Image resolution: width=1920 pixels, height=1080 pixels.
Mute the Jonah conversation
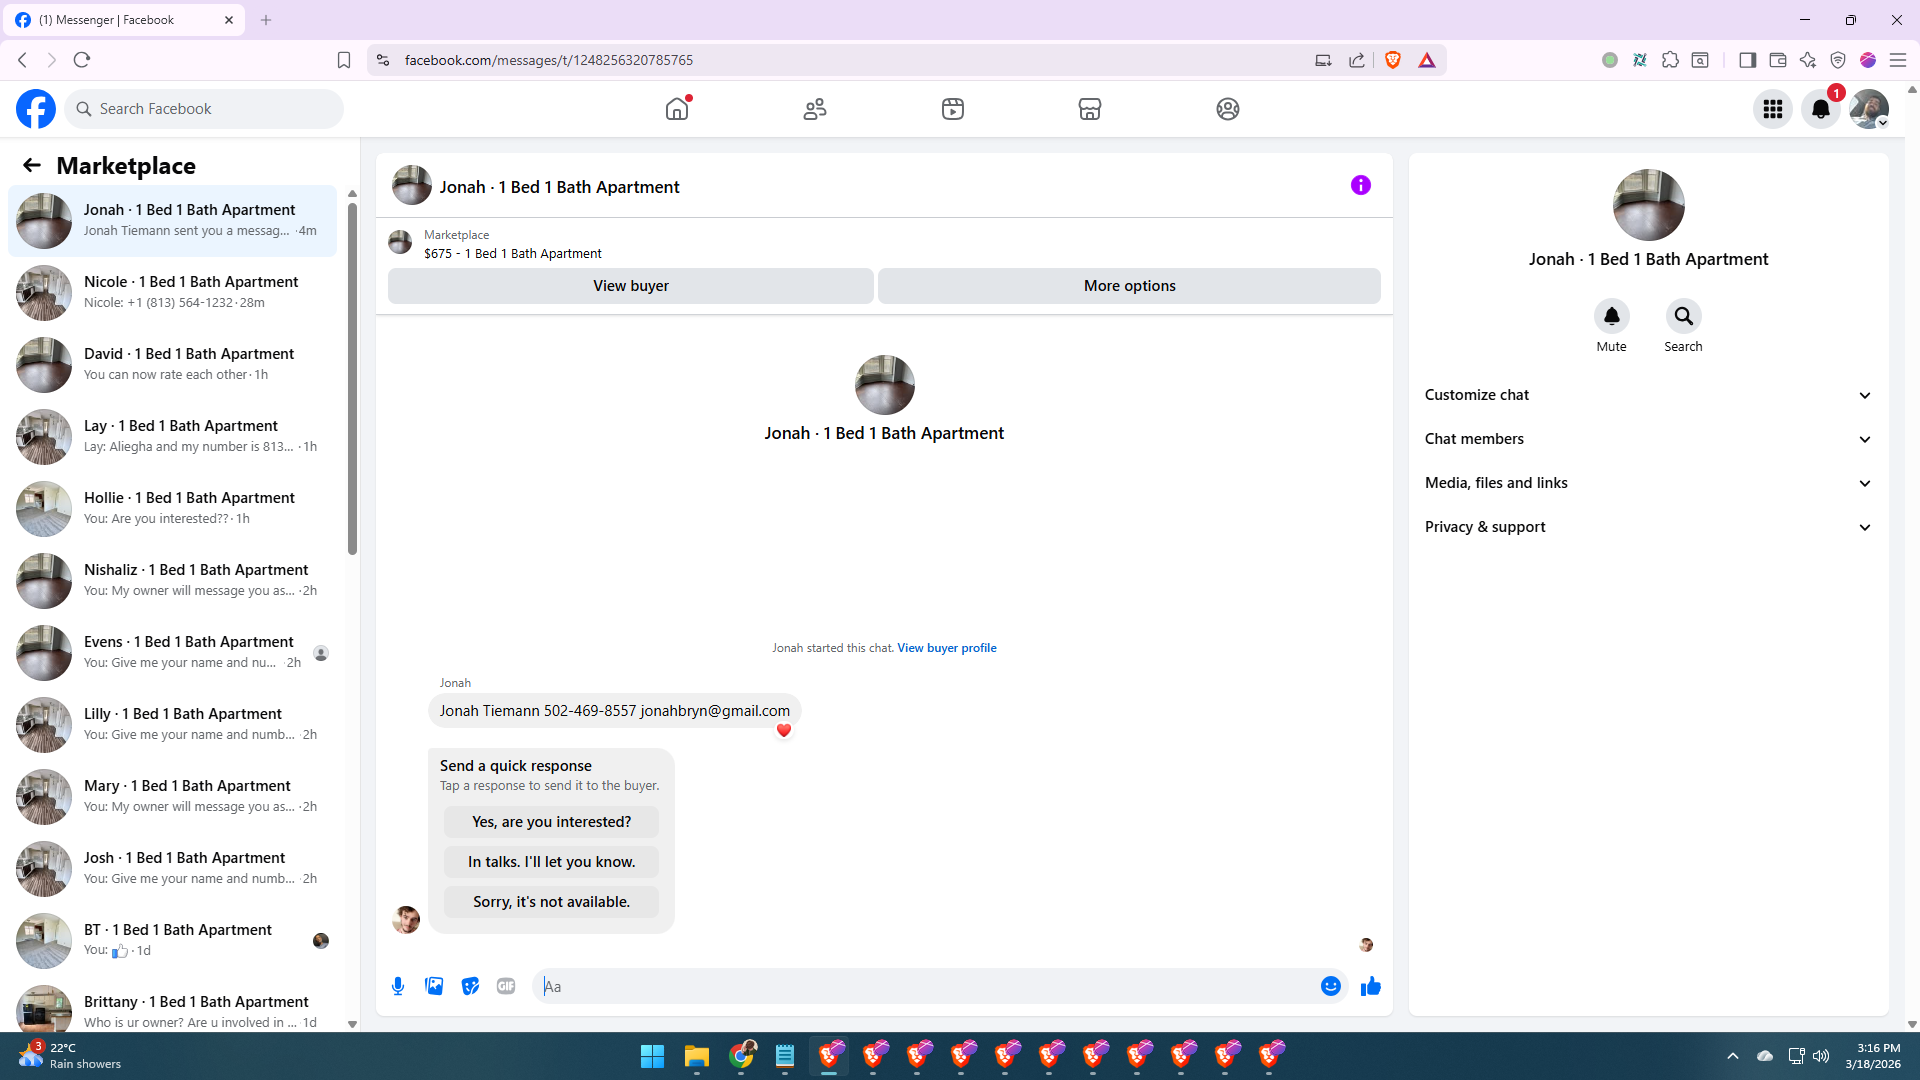(1611, 317)
